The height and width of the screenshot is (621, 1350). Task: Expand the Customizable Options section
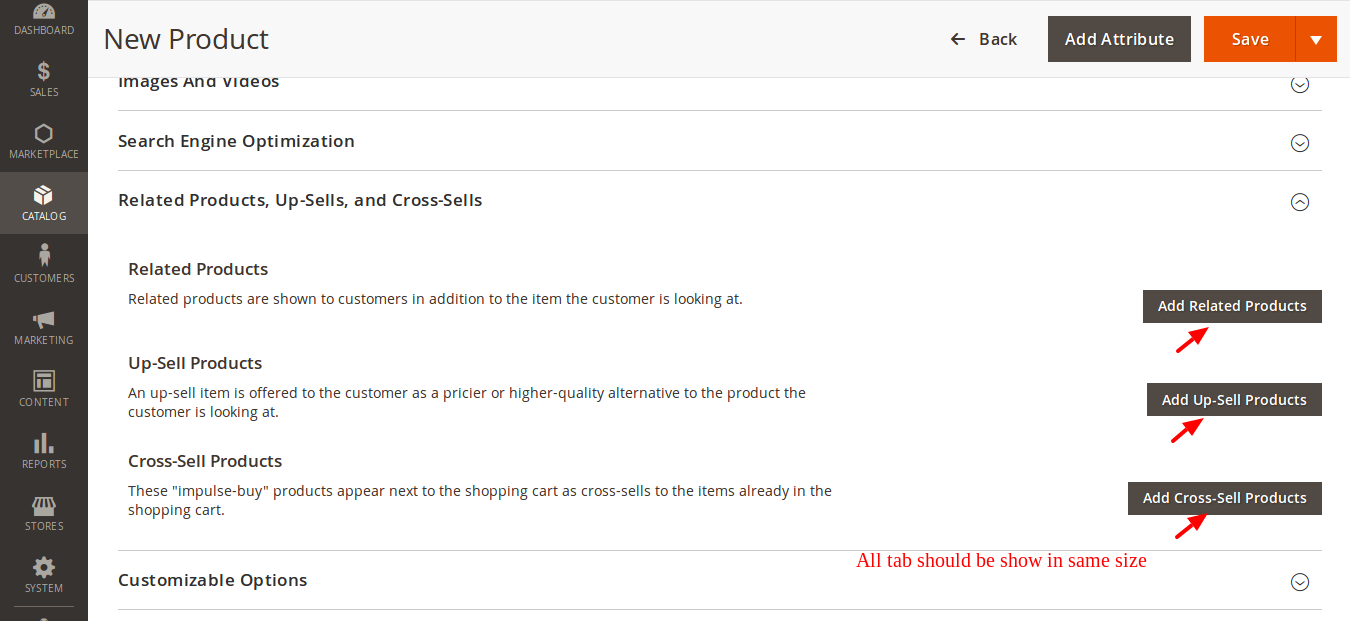pyautogui.click(x=1300, y=581)
